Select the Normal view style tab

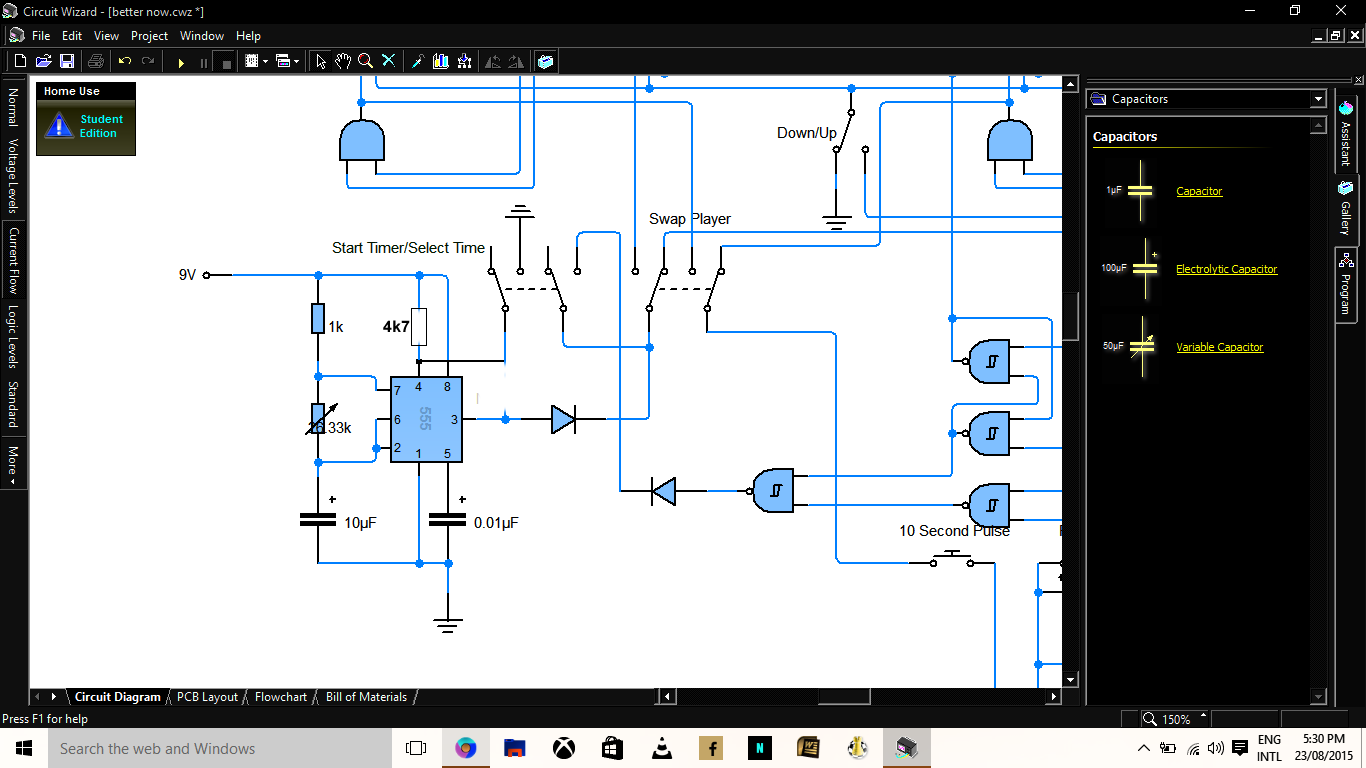pos(13,106)
